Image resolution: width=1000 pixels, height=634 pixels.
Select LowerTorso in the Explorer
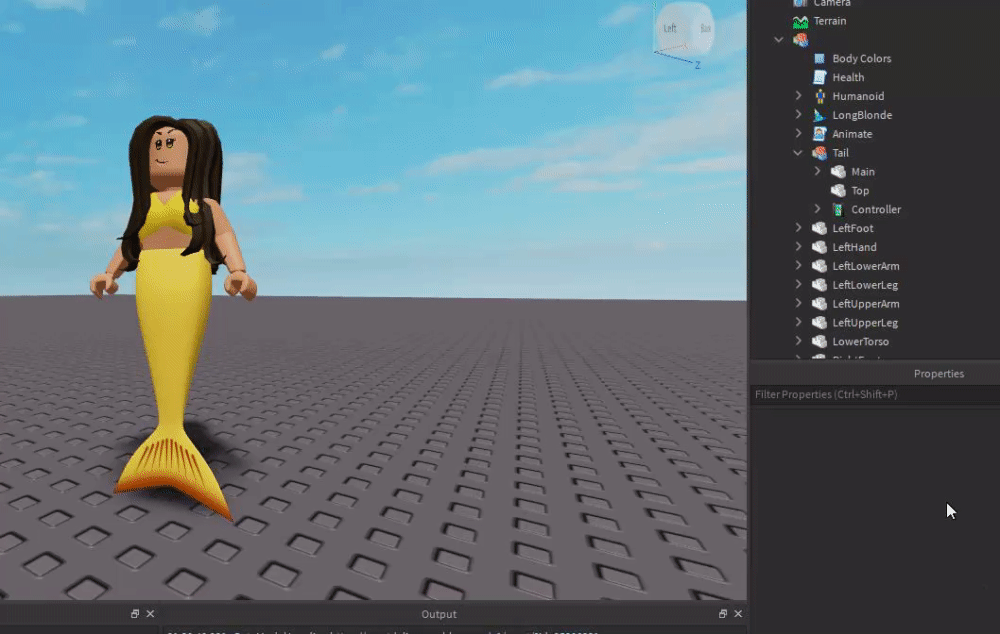click(860, 342)
